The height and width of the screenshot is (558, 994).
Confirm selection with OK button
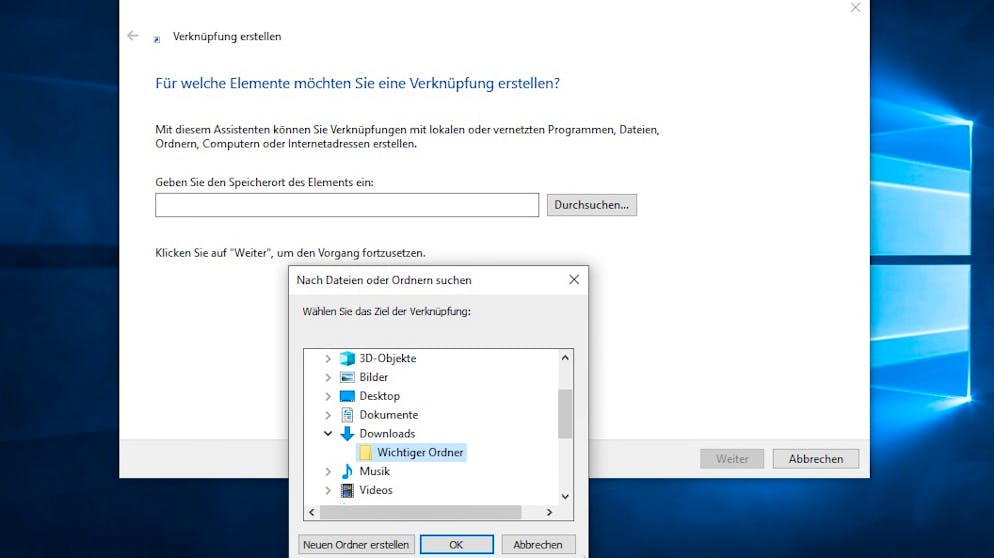(456, 545)
